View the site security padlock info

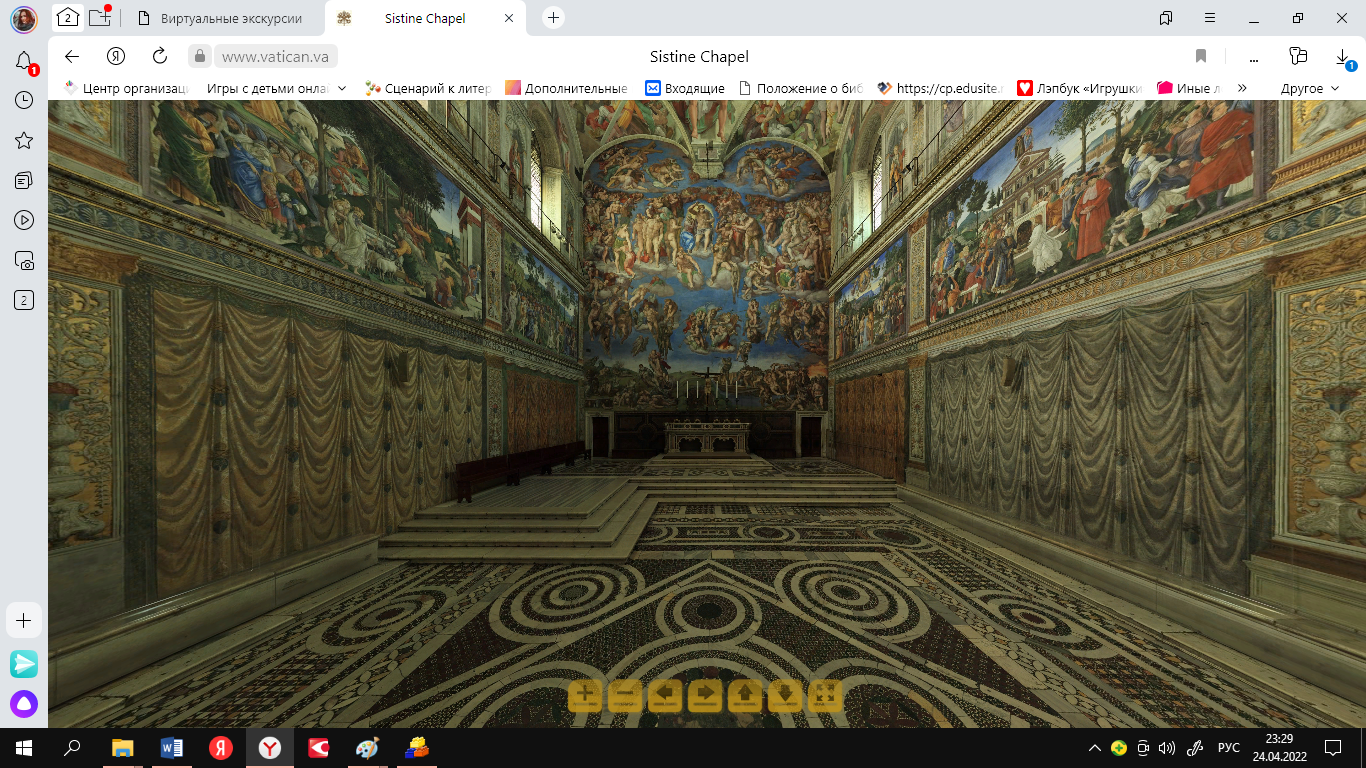[200, 56]
